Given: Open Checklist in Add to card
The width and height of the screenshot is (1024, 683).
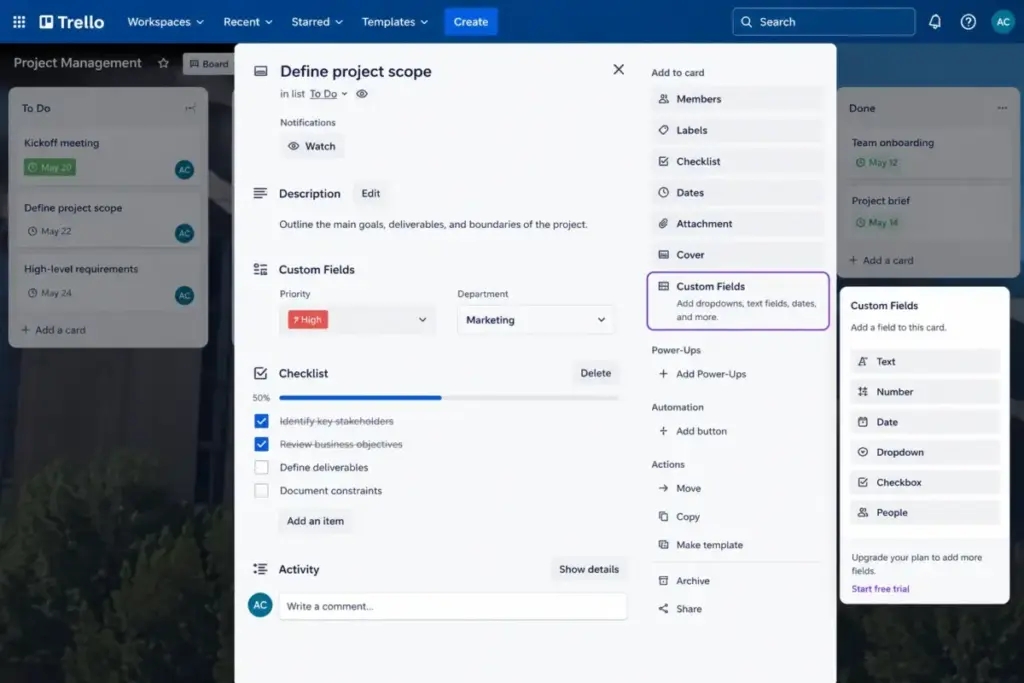Looking at the screenshot, I should point(737,161).
